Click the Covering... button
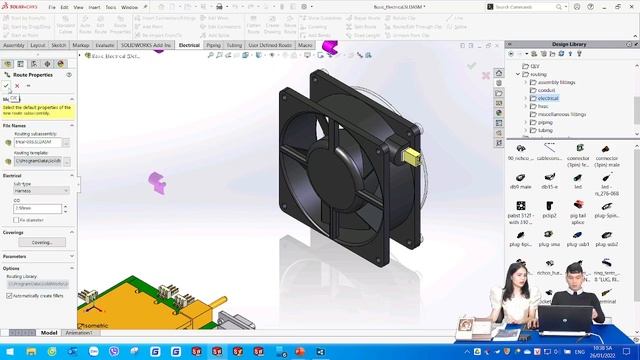Image resolution: width=640 pixels, height=360 pixels. coord(42,242)
